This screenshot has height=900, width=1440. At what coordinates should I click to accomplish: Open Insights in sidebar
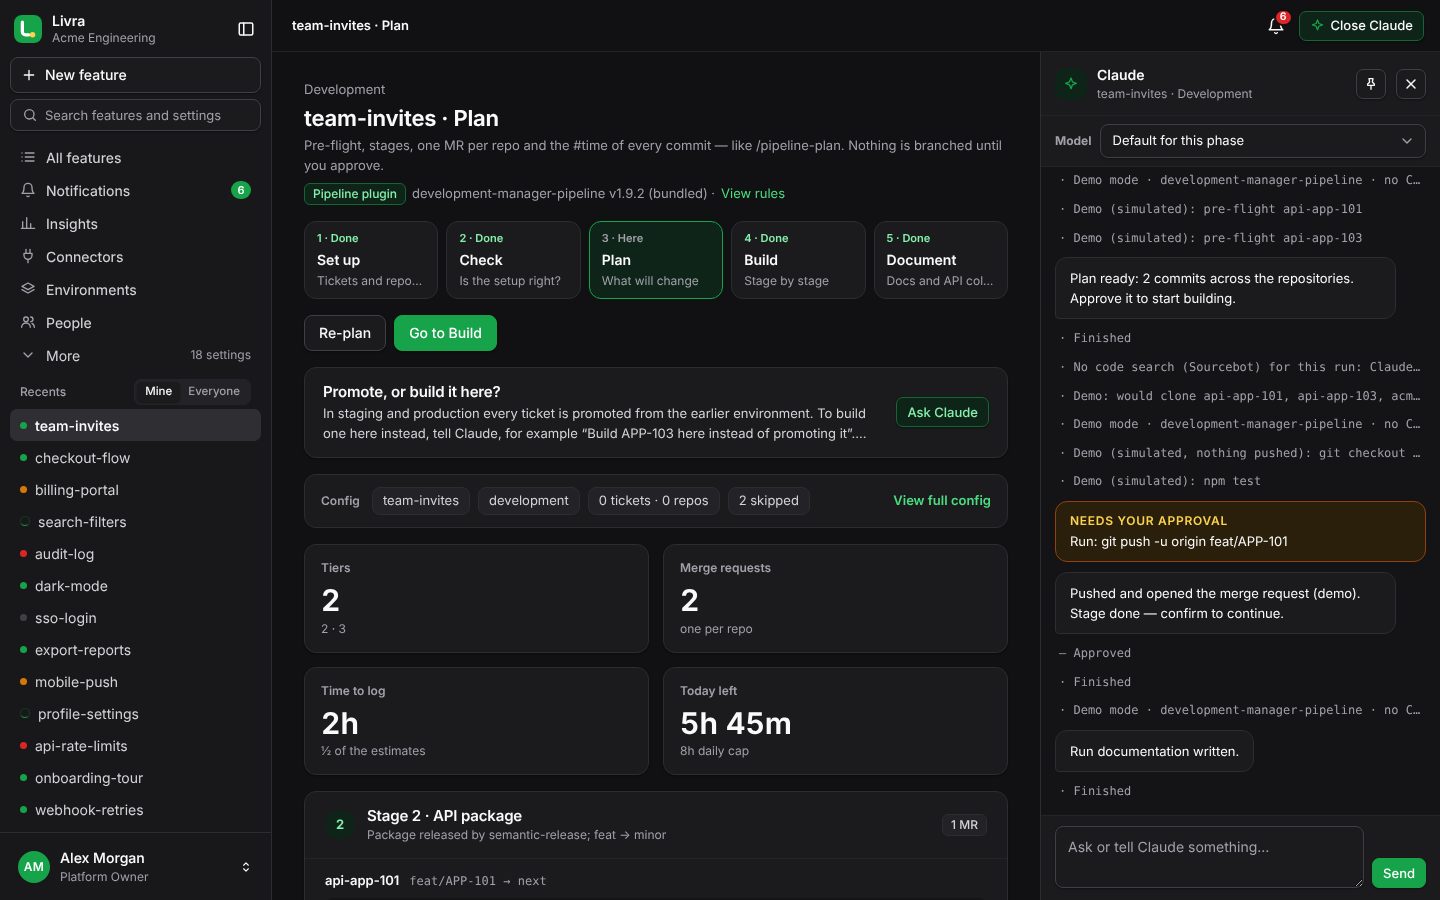tap(135, 224)
